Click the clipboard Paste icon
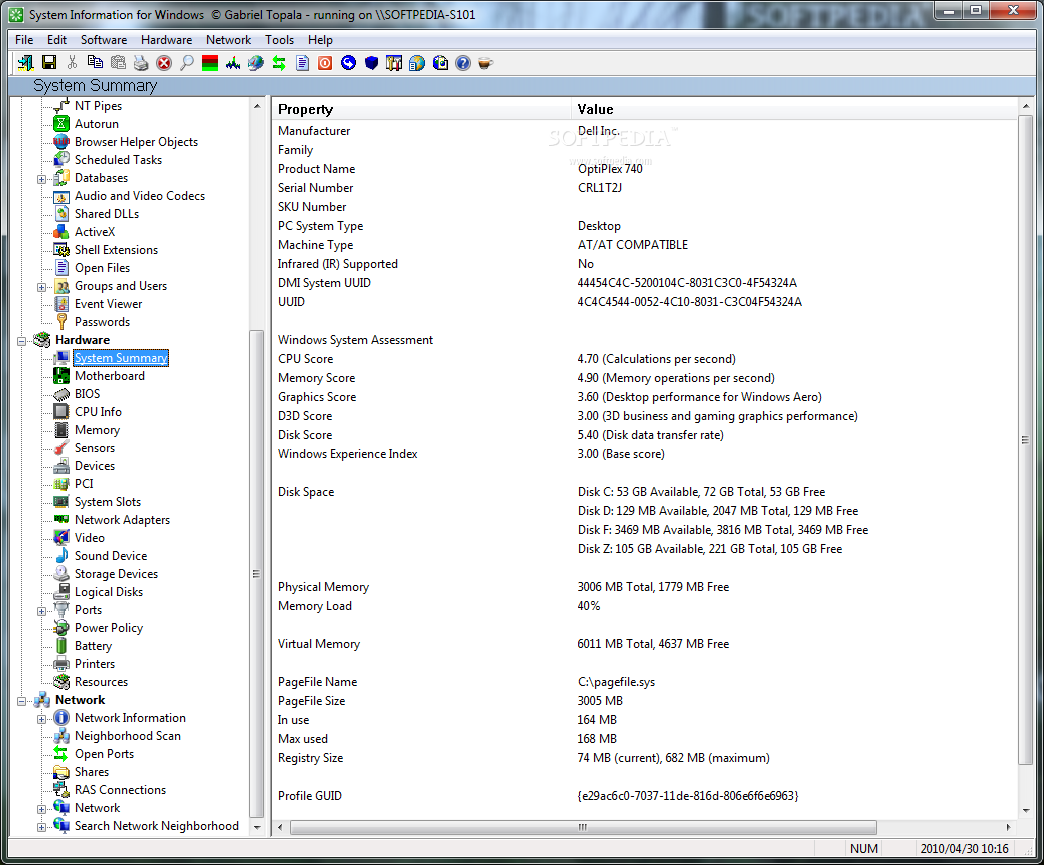The height and width of the screenshot is (865, 1044). pos(118,63)
